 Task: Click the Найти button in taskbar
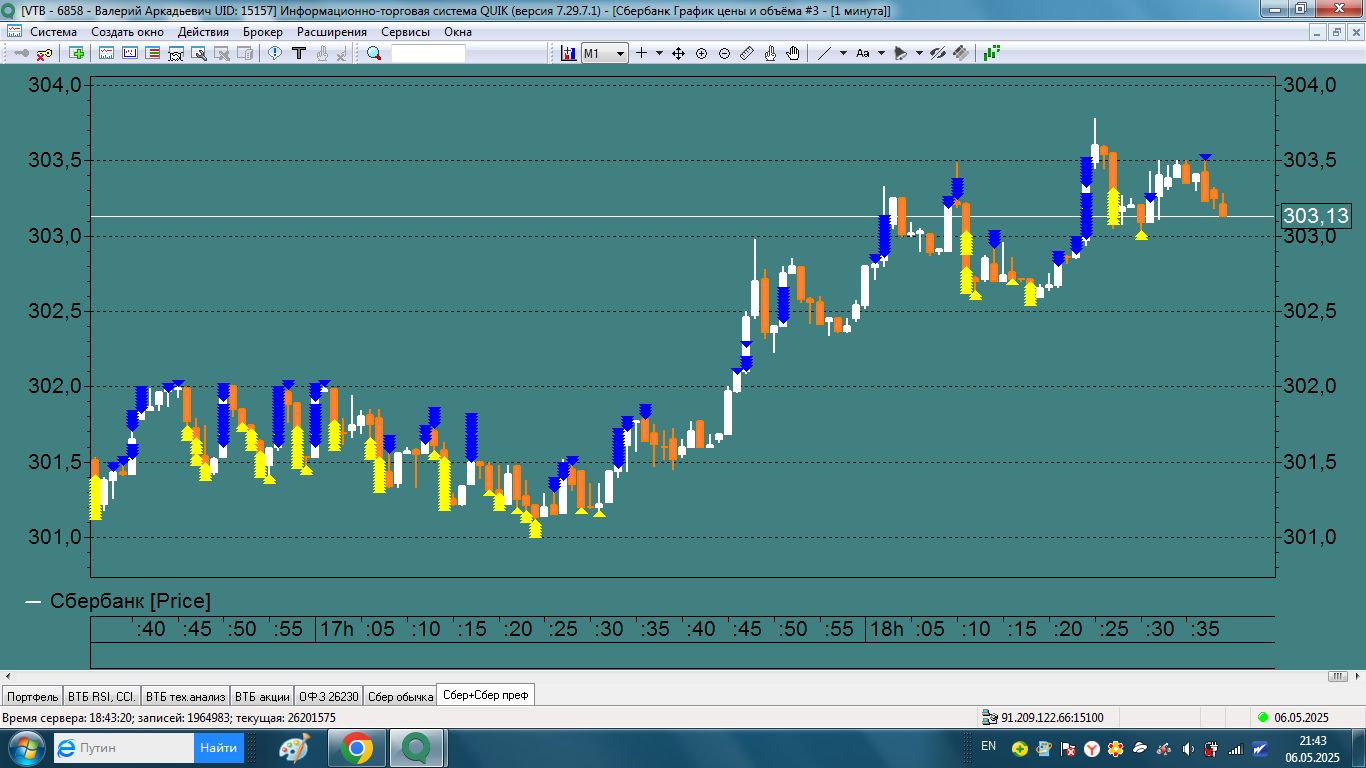click(x=218, y=748)
